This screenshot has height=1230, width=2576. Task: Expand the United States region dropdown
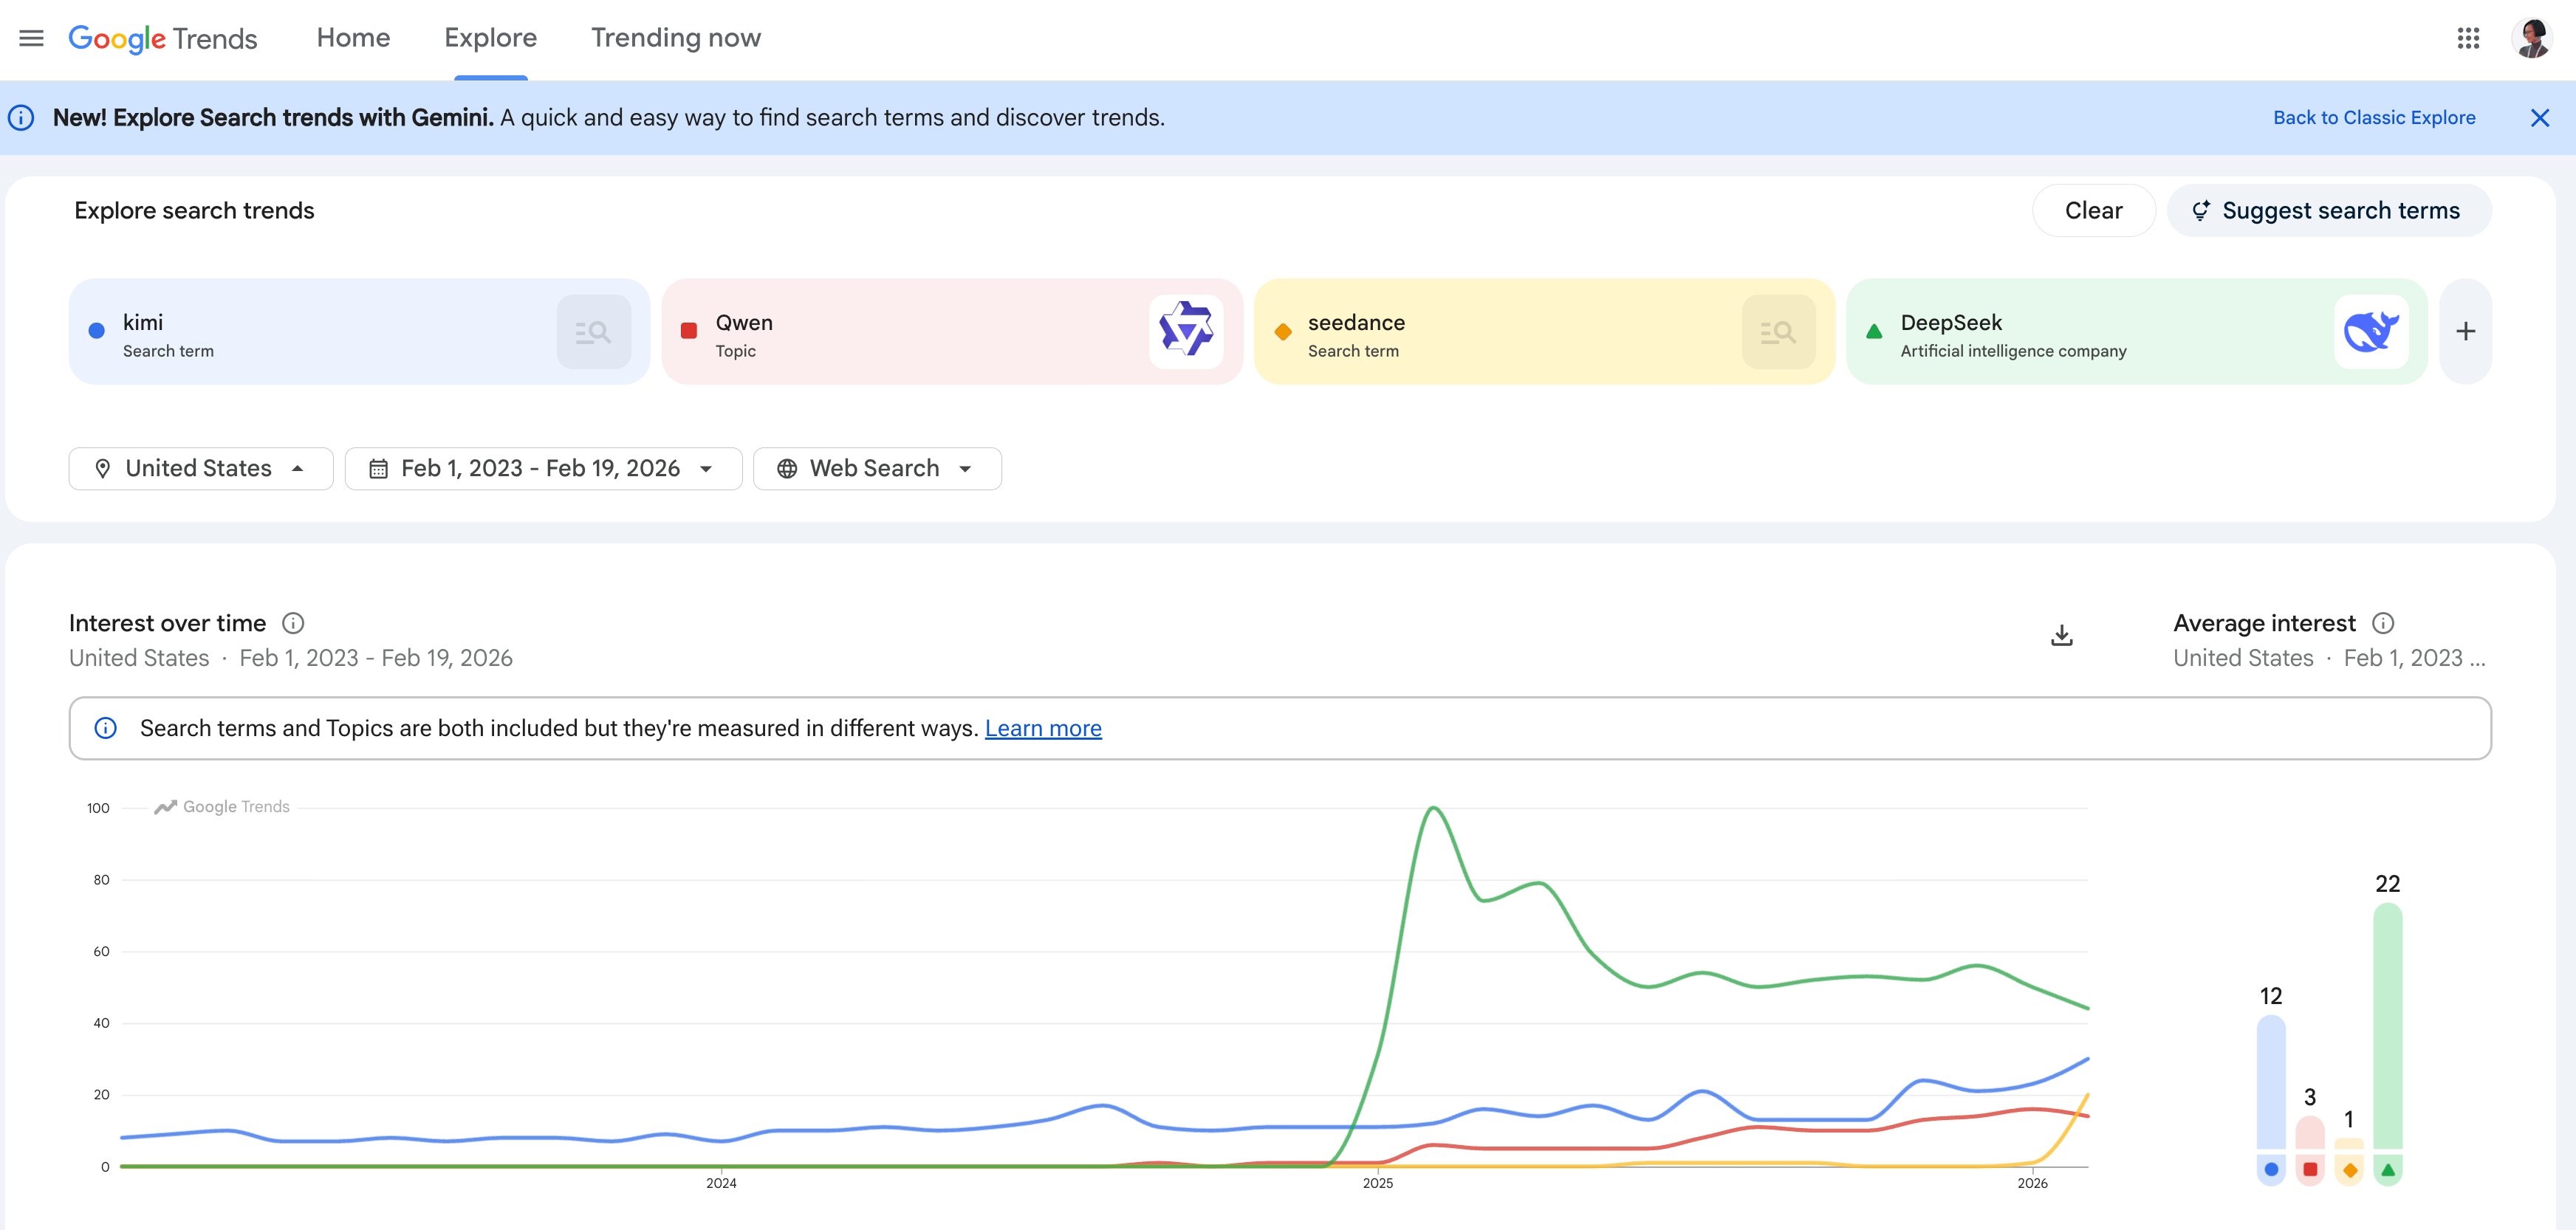(x=200, y=468)
